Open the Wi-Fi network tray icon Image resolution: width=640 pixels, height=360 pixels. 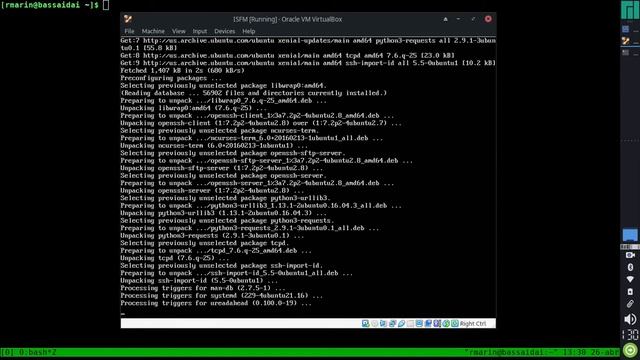coord(630,279)
